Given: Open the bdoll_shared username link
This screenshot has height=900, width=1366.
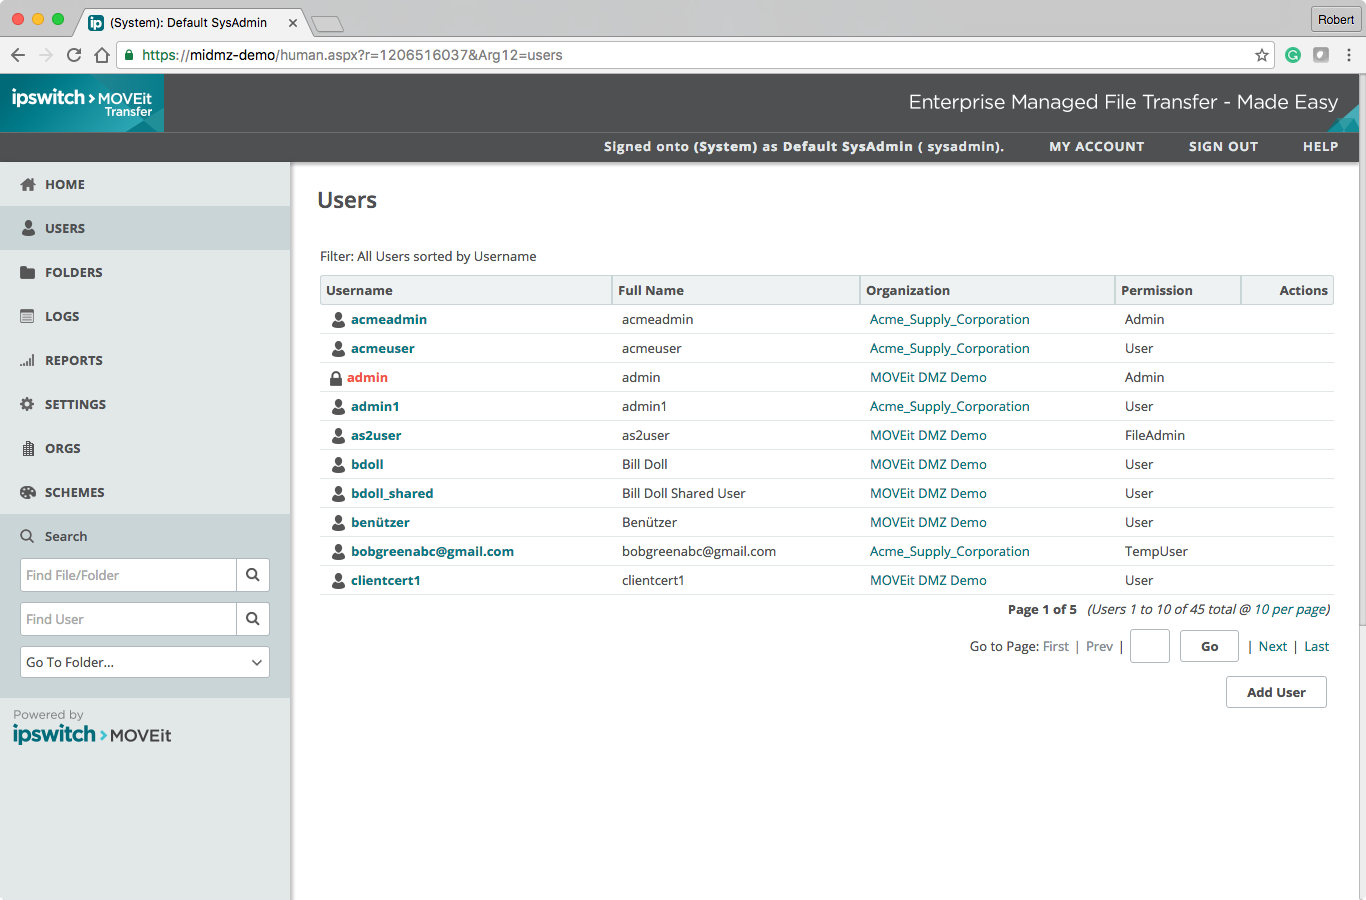Looking at the screenshot, I should (x=392, y=493).
